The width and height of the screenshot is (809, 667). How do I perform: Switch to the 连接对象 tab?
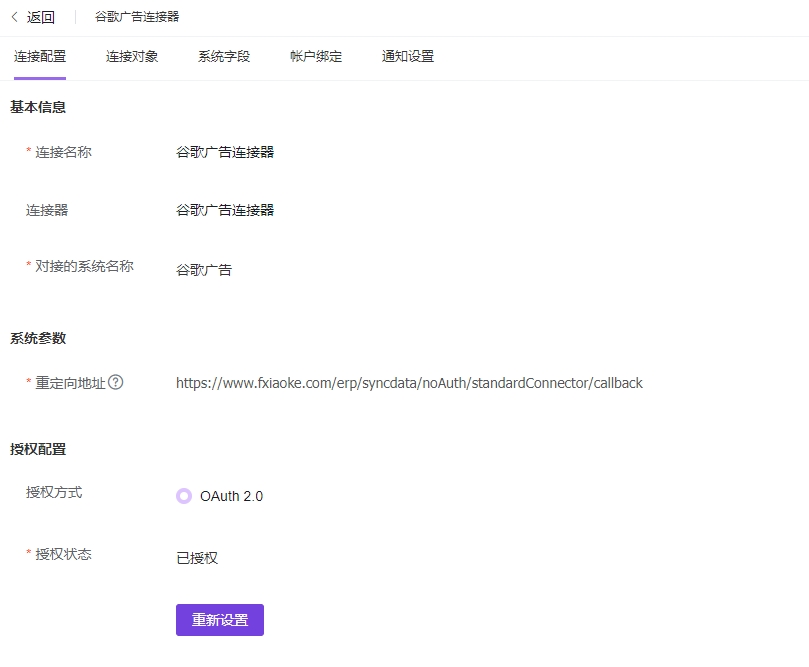[131, 57]
